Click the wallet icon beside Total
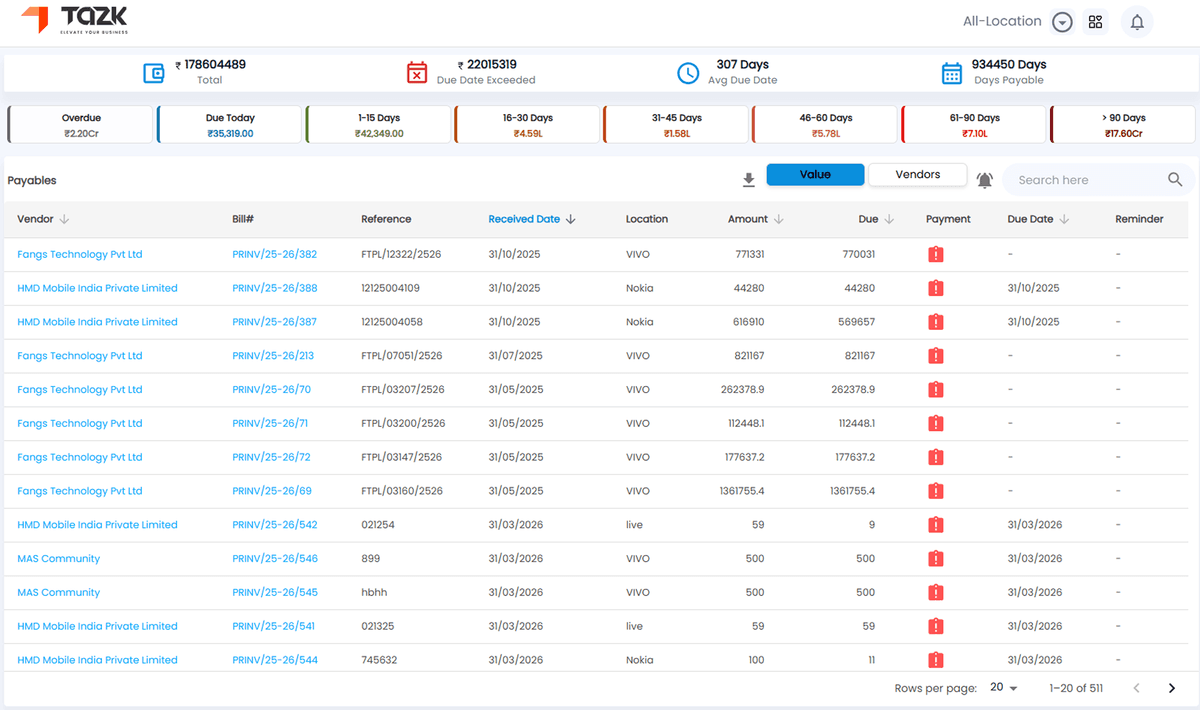 pyautogui.click(x=154, y=73)
